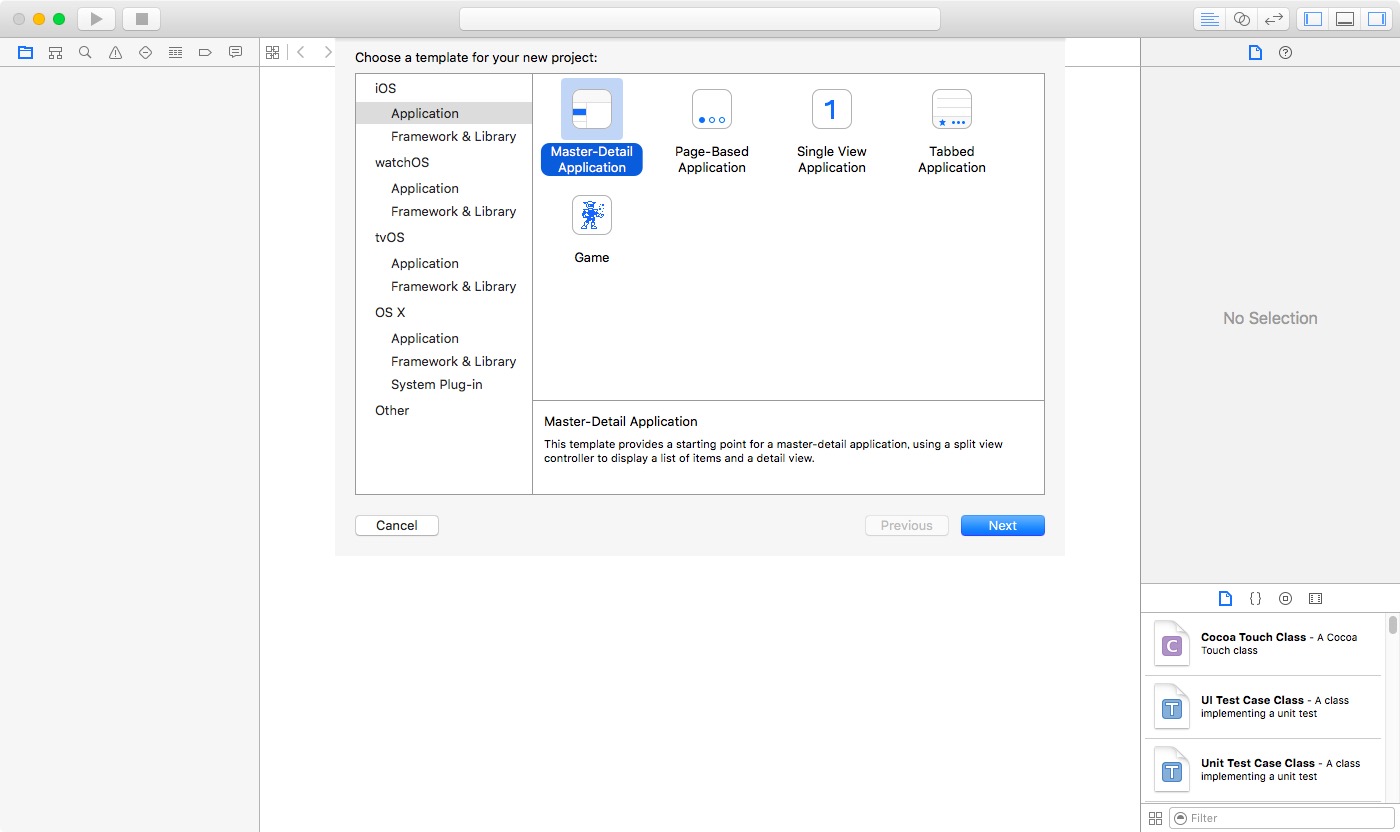Open the Debug navigator icon
The width and height of the screenshot is (1400, 832).
175,52
